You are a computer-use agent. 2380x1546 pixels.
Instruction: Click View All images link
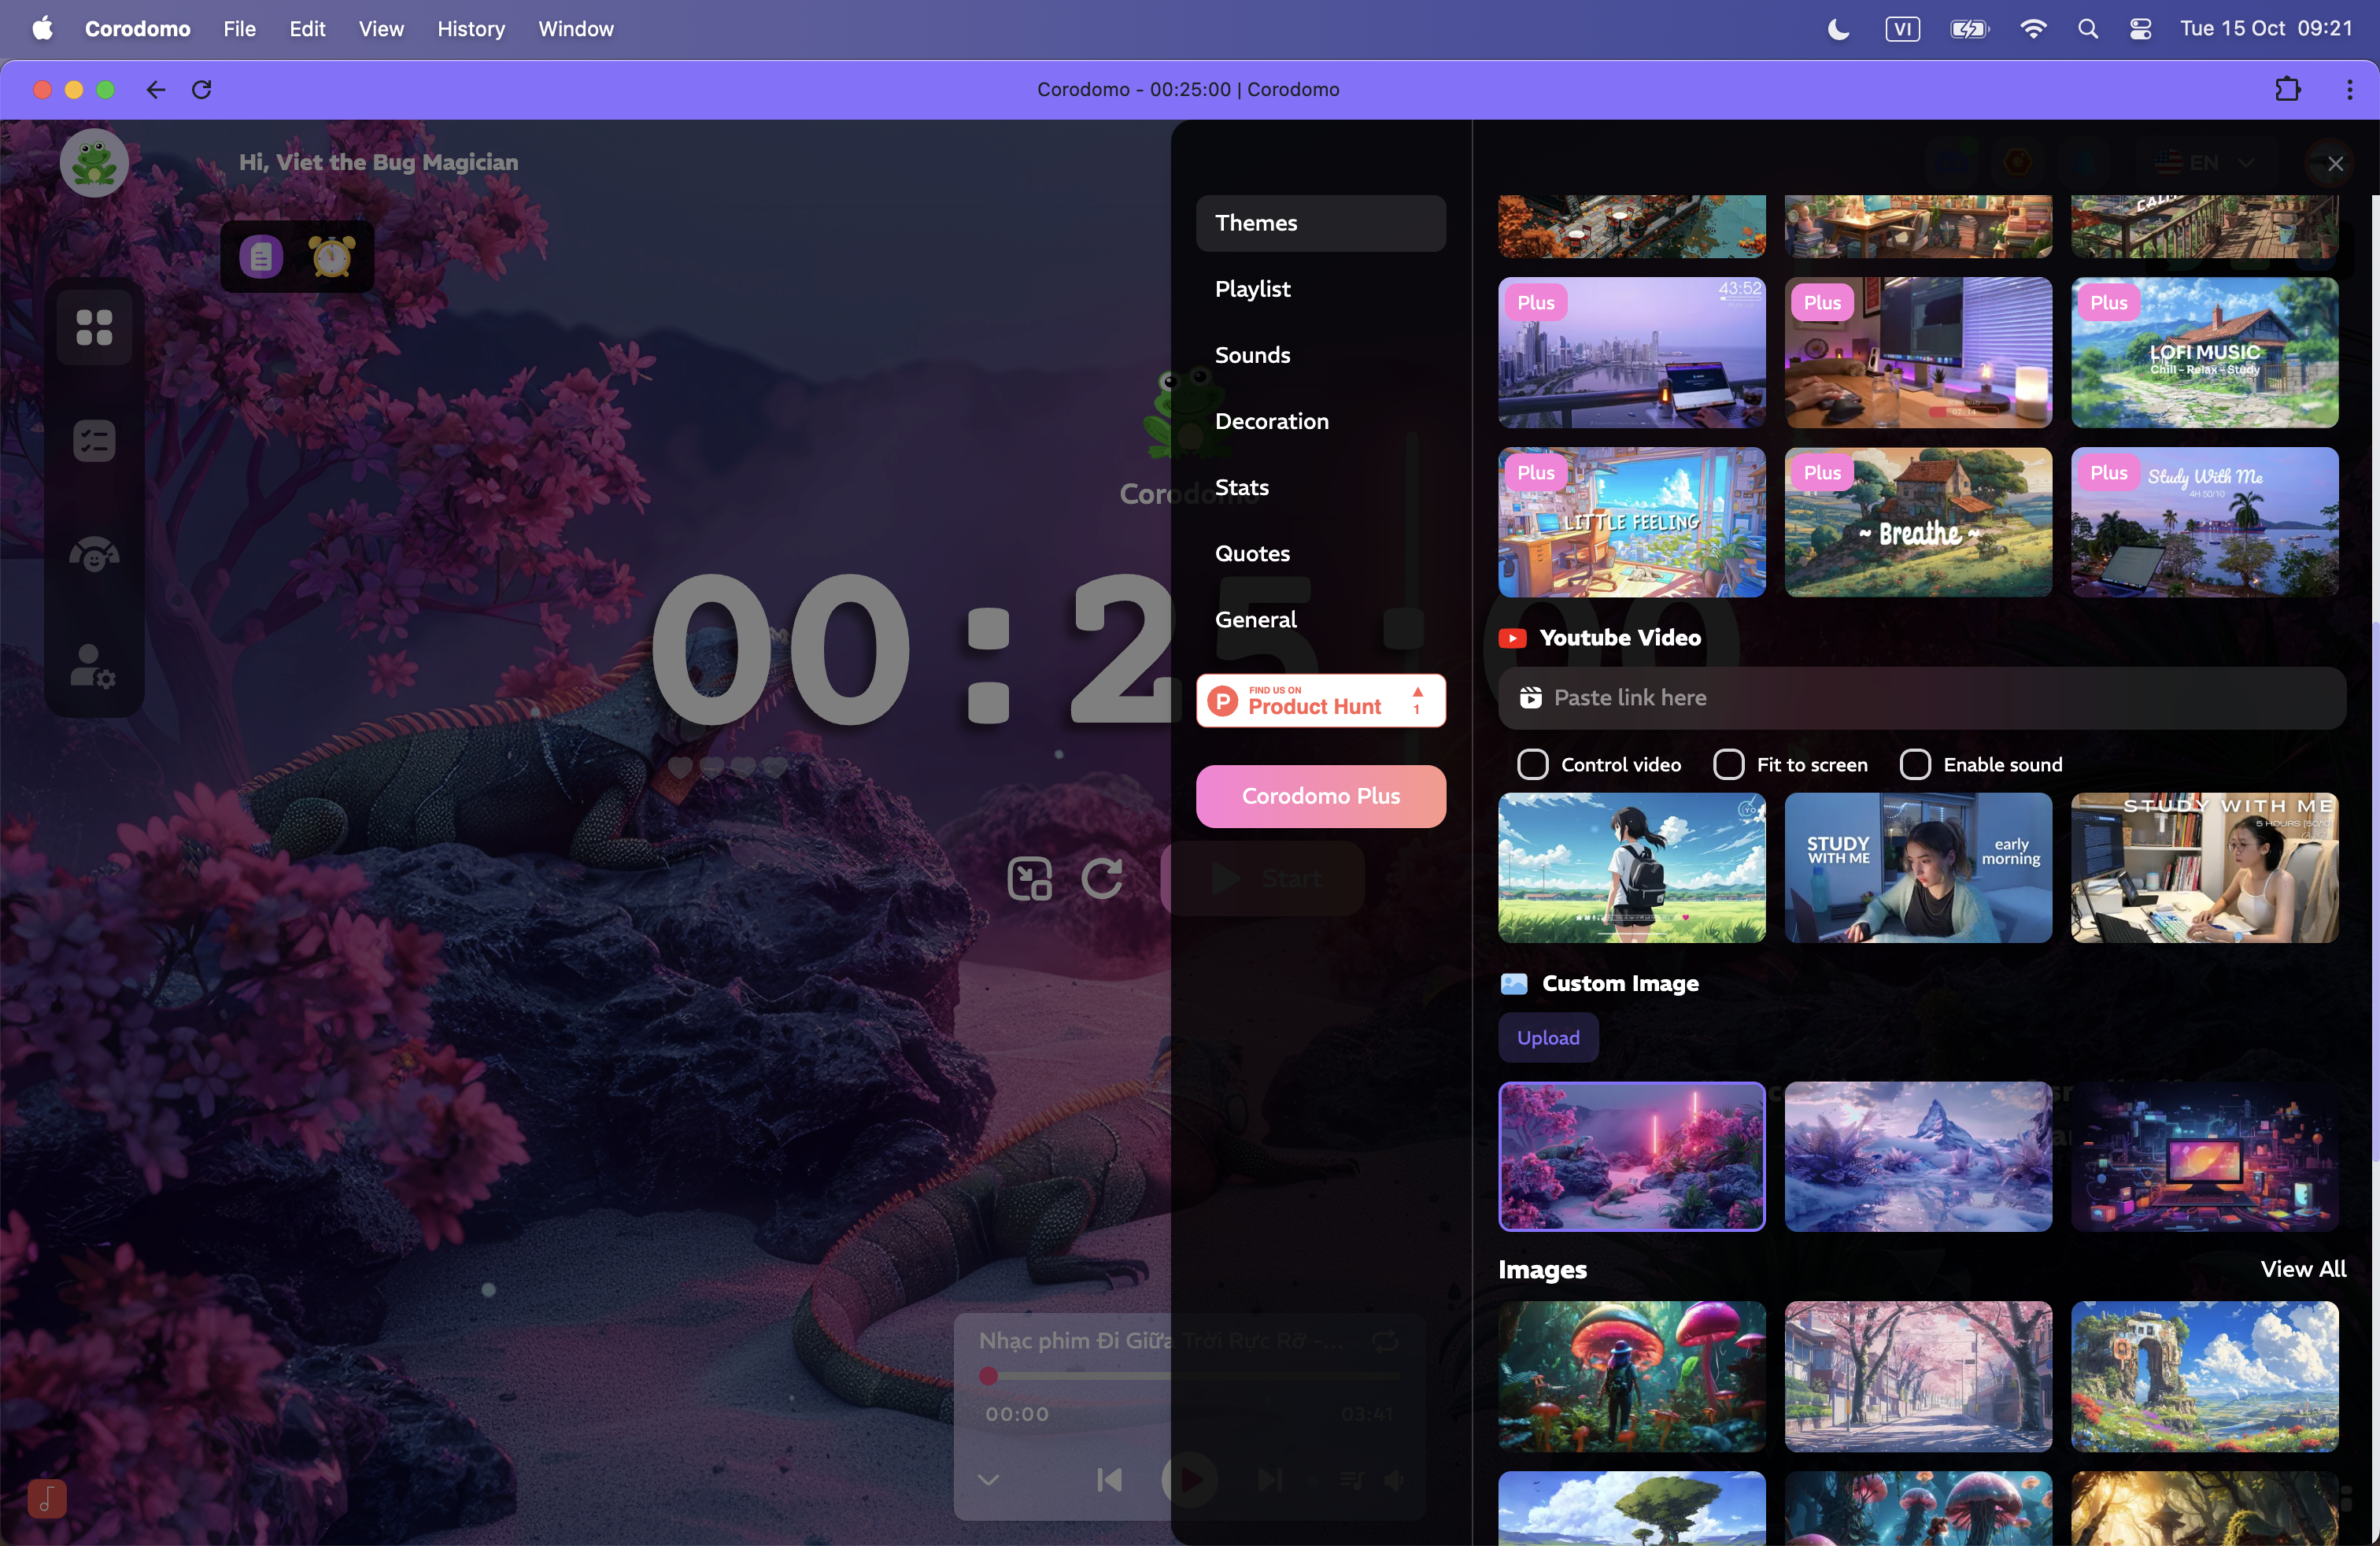click(2303, 1269)
